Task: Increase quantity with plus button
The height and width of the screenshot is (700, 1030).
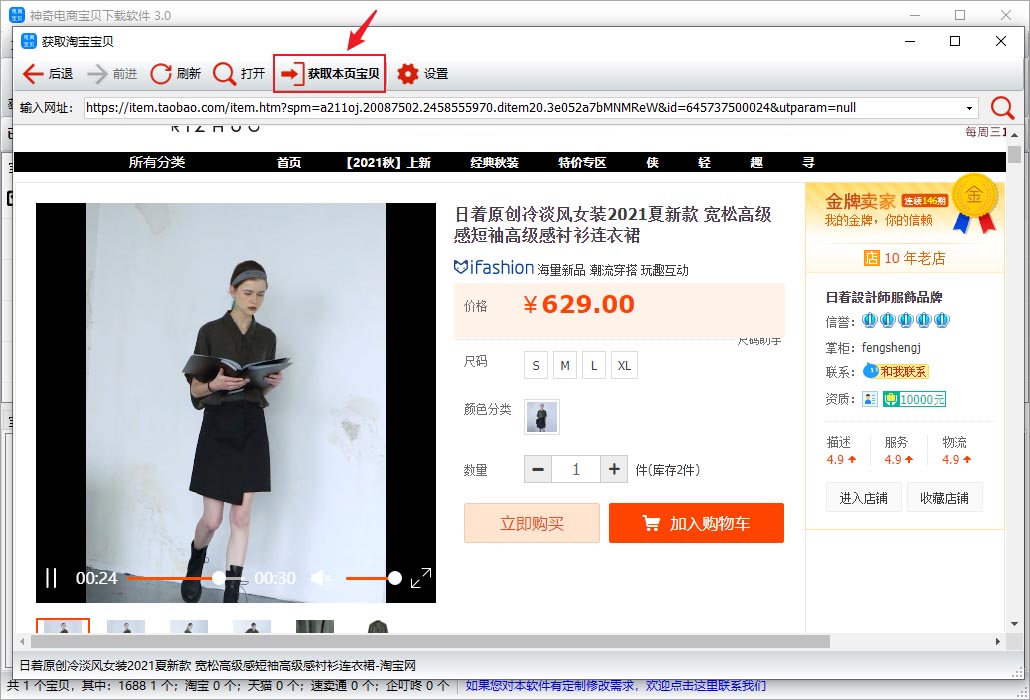Action: [614, 470]
